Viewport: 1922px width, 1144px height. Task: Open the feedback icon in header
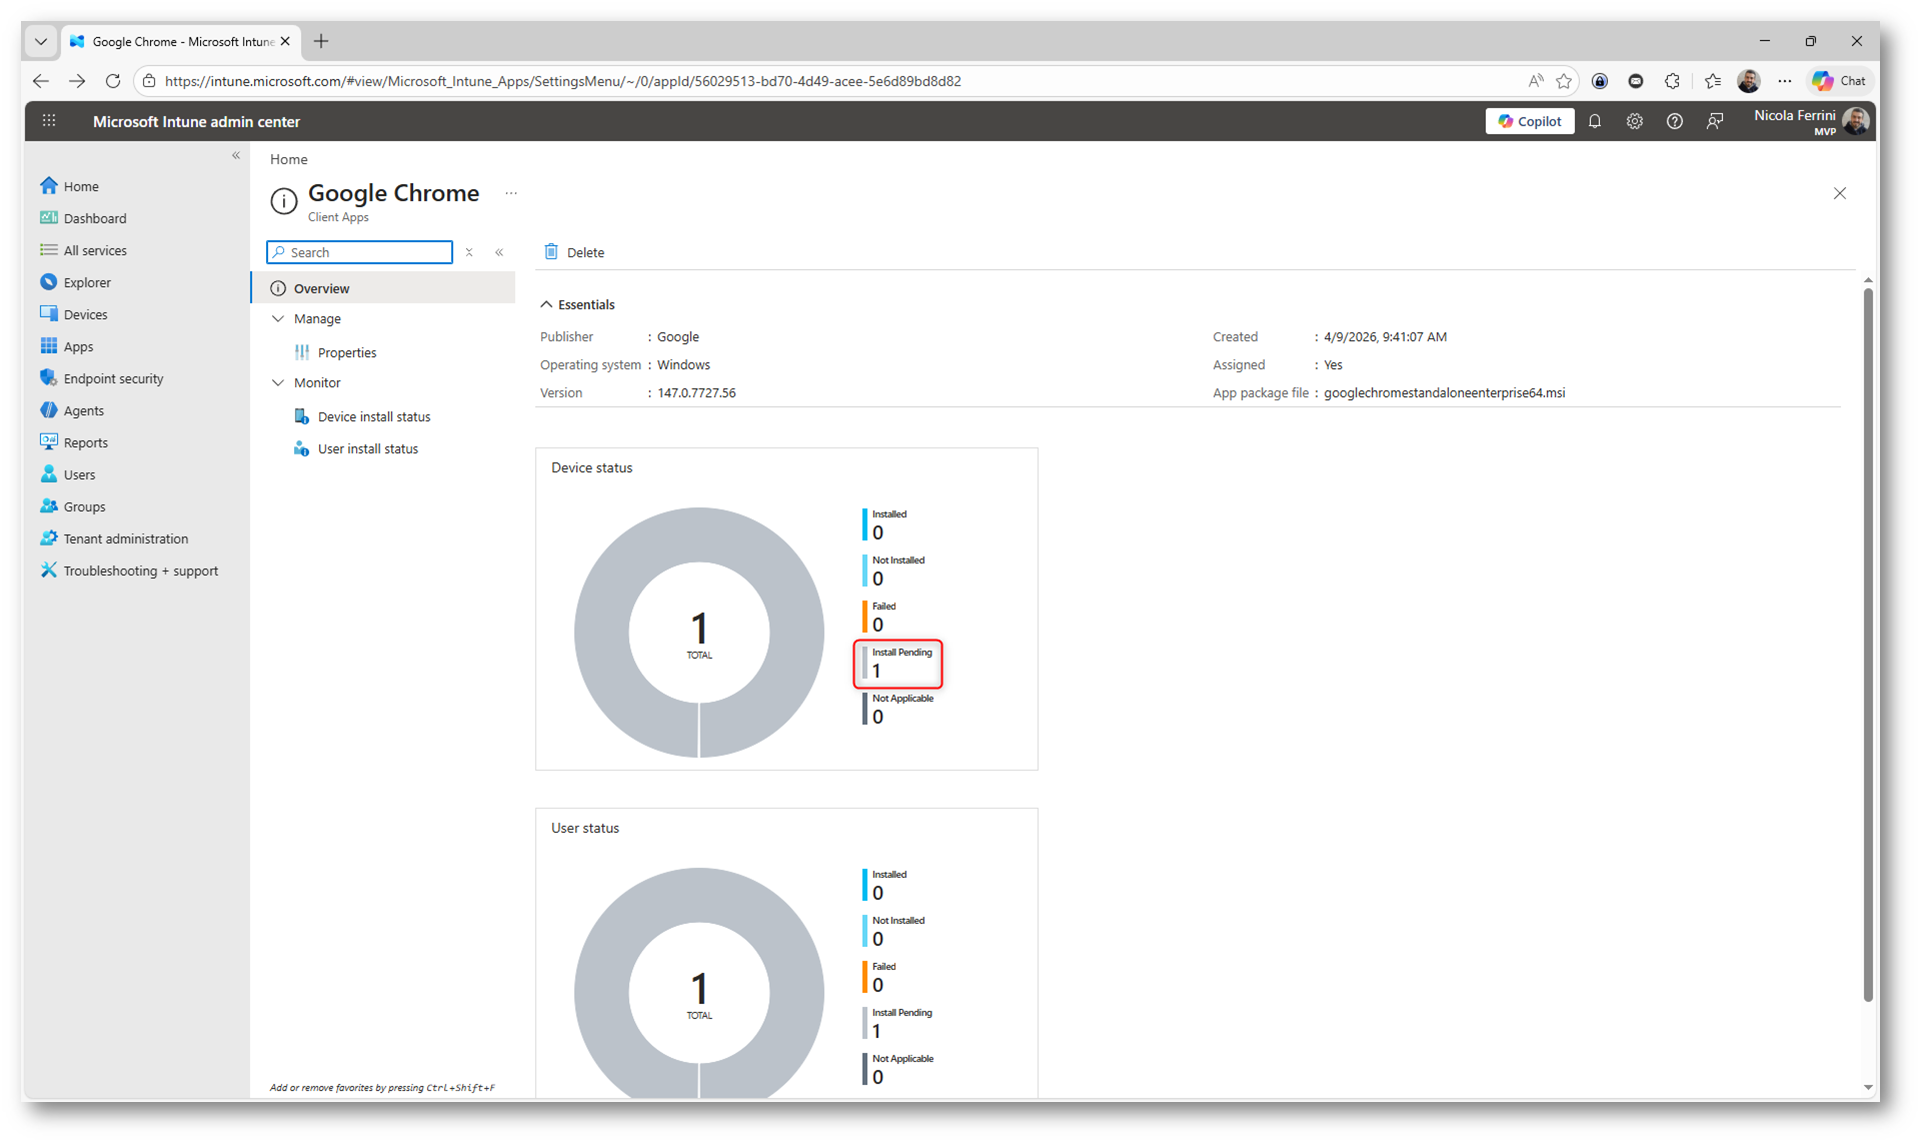click(1715, 121)
